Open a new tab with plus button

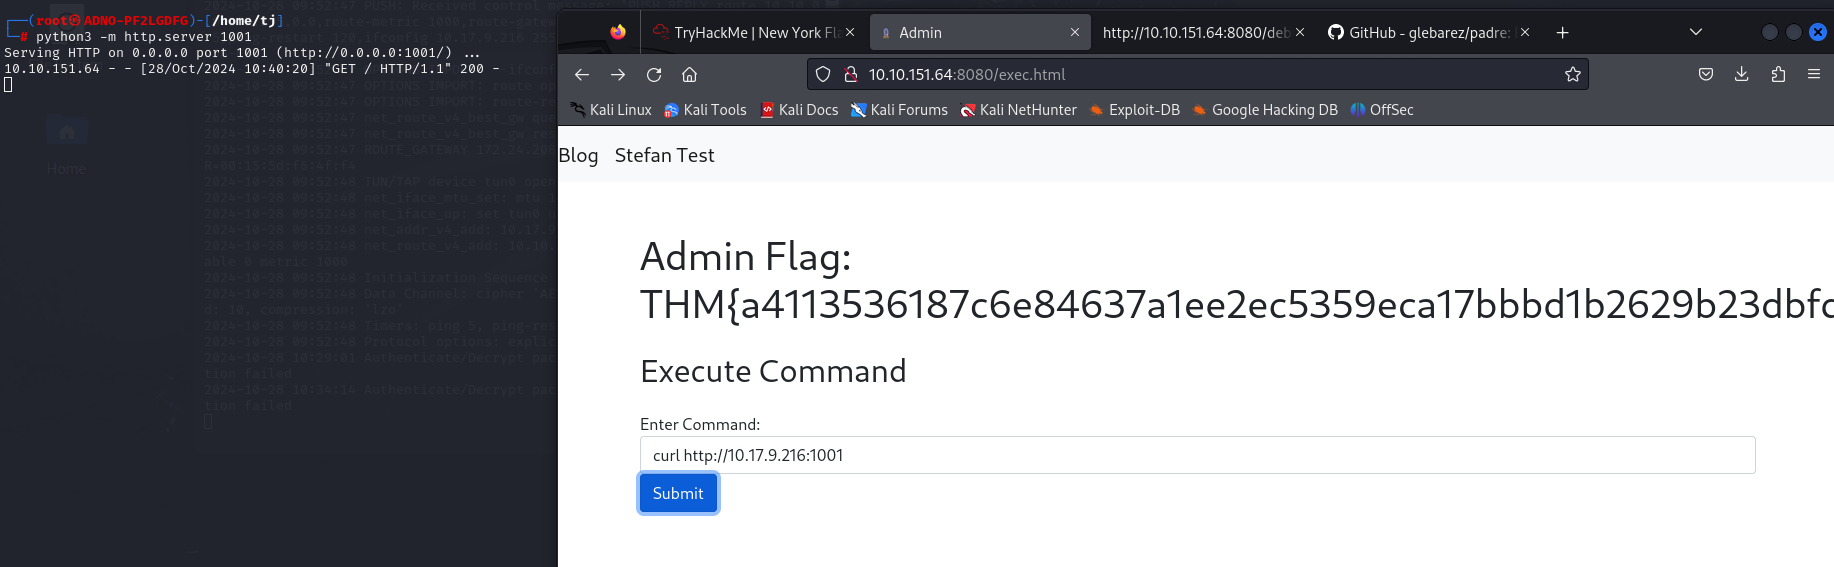coord(1562,33)
